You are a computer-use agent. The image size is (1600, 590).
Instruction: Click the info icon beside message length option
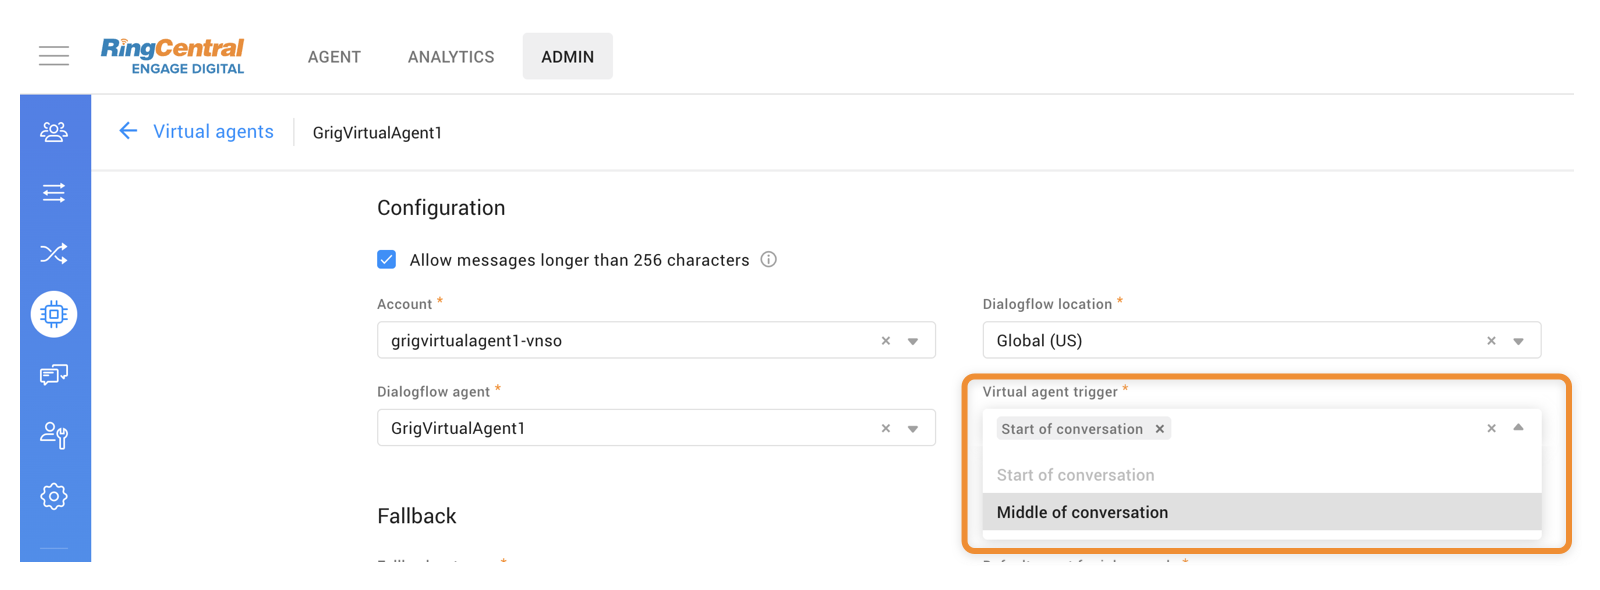768,260
